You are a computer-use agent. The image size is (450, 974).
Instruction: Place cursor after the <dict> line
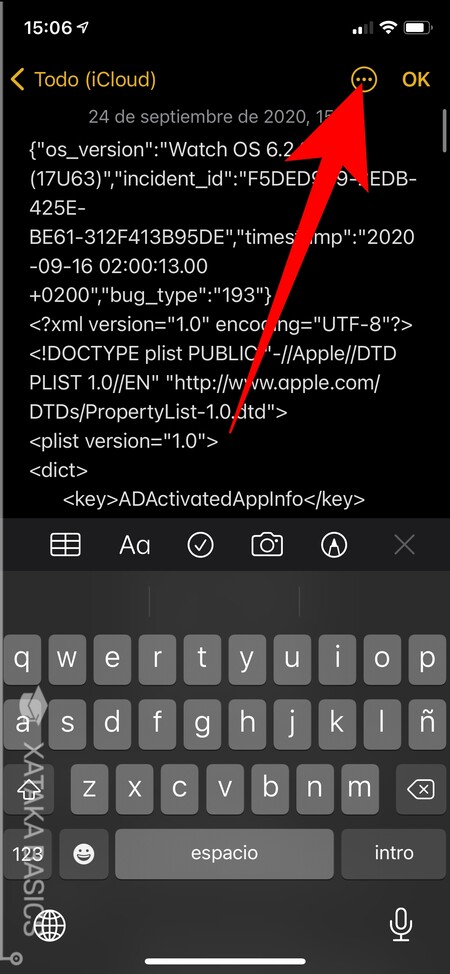tap(89, 470)
